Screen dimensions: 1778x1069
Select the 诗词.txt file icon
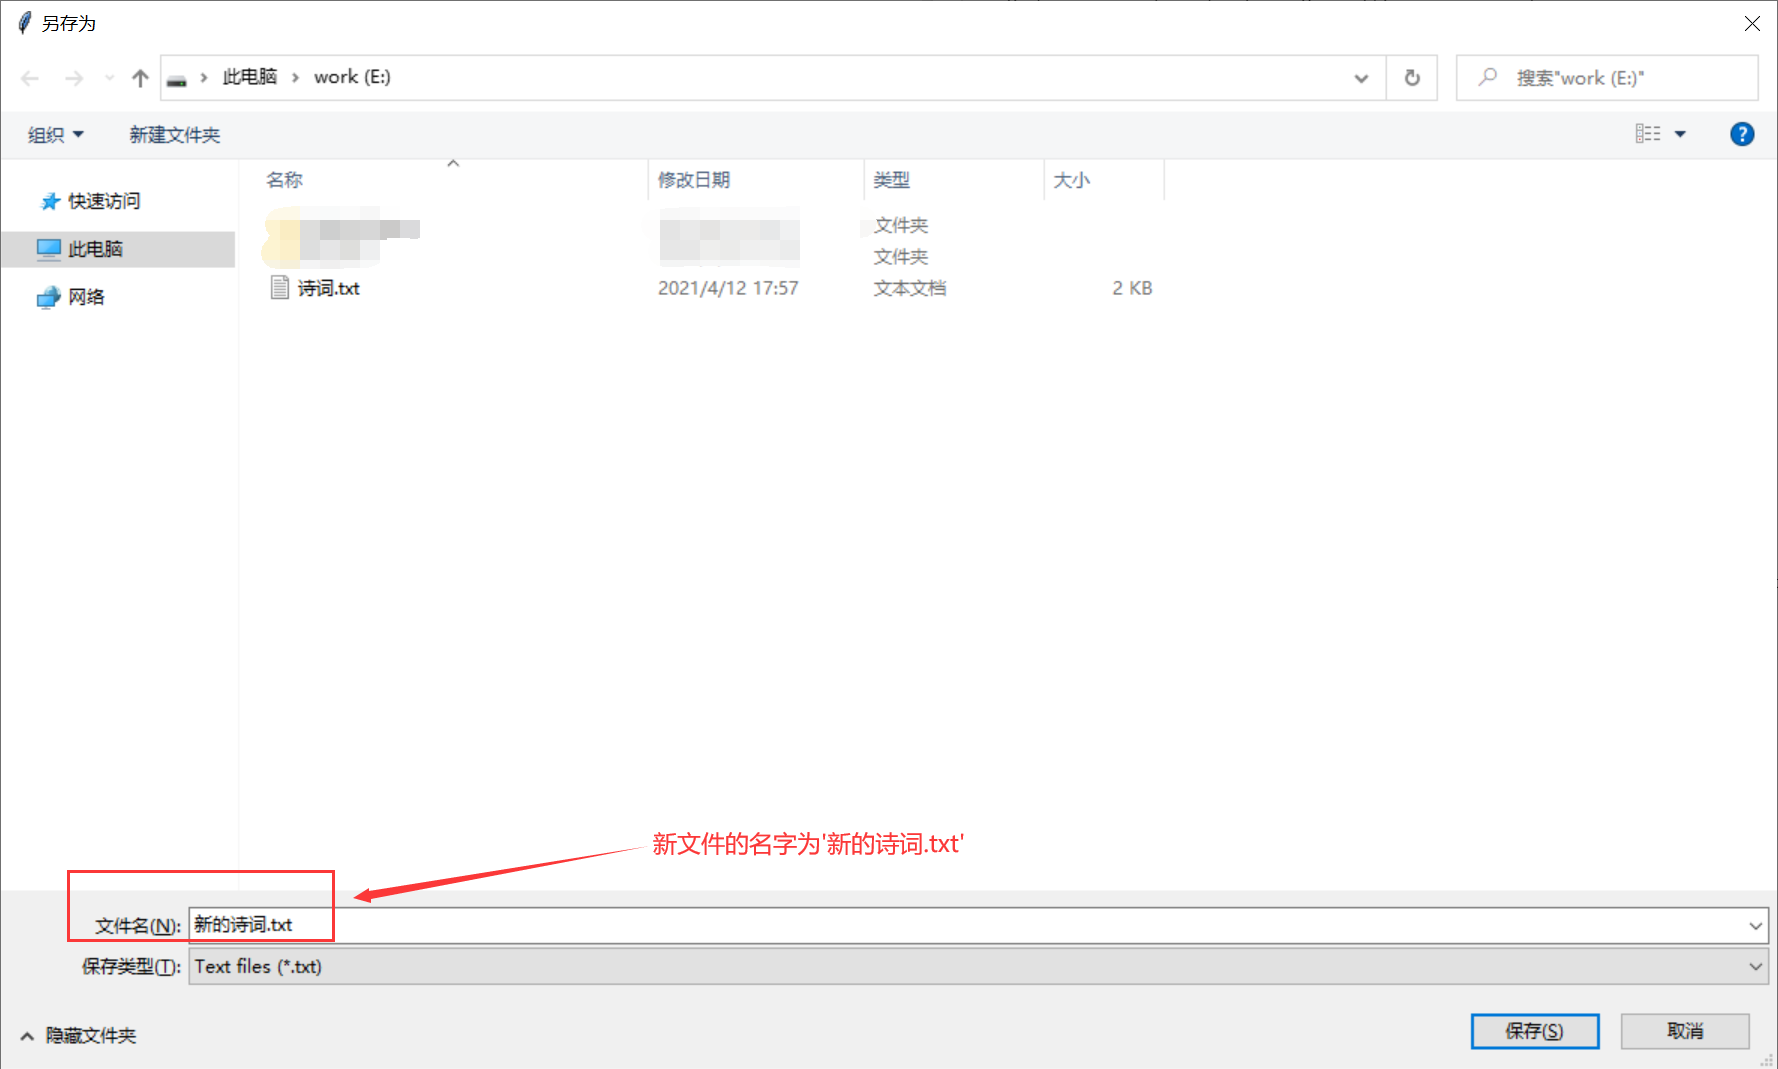coord(280,288)
